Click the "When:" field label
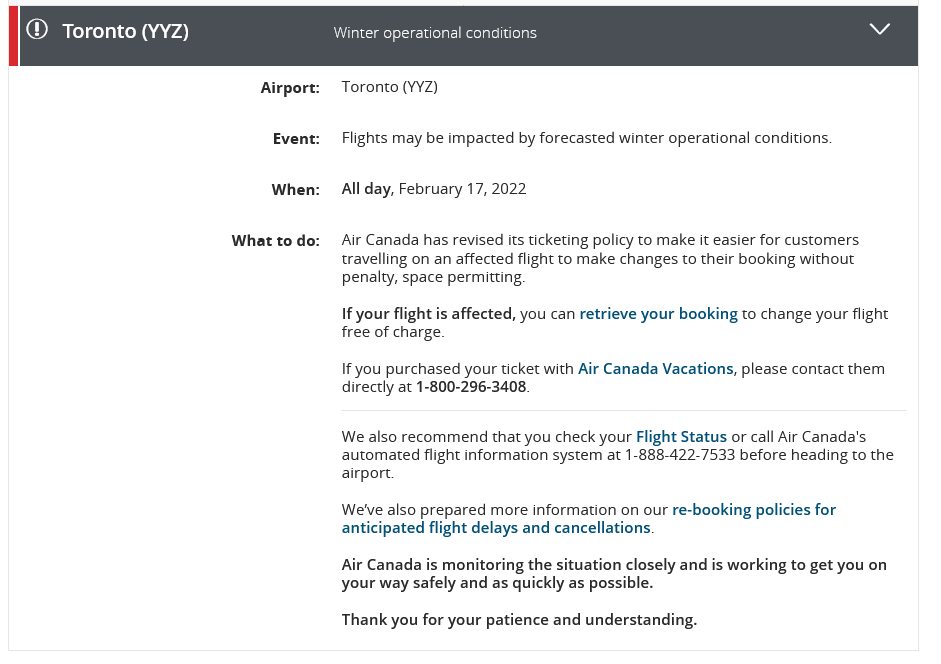This screenshot has height=664, width=941. 295,190
